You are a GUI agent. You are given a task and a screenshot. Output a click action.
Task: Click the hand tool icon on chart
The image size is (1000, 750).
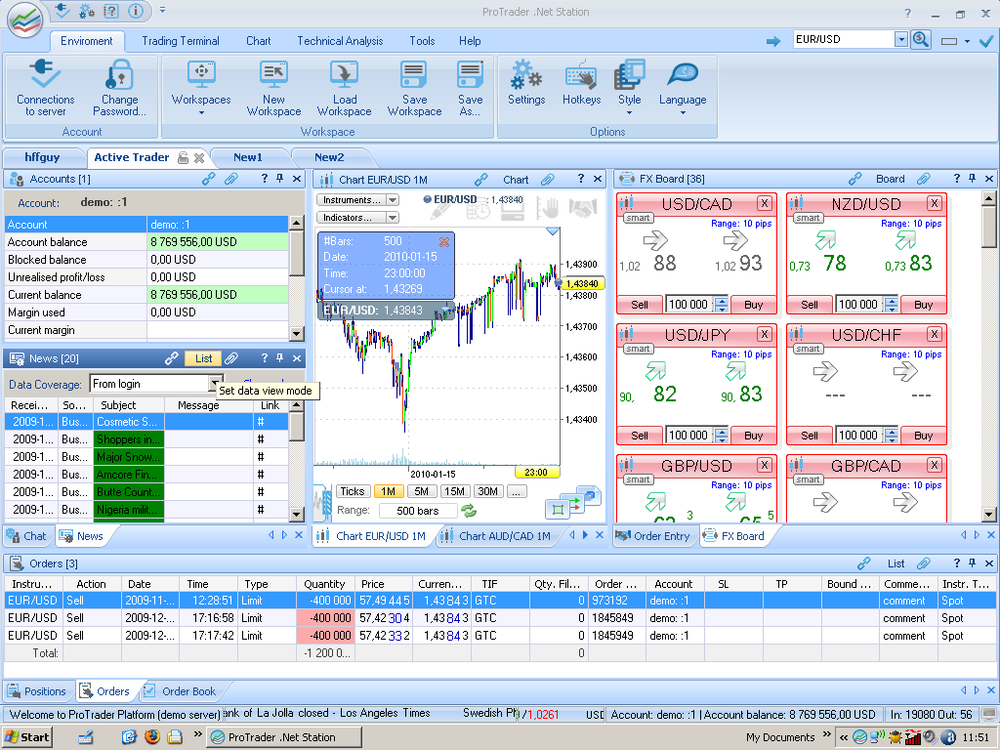pyautogui.click(x=547, y=208)
